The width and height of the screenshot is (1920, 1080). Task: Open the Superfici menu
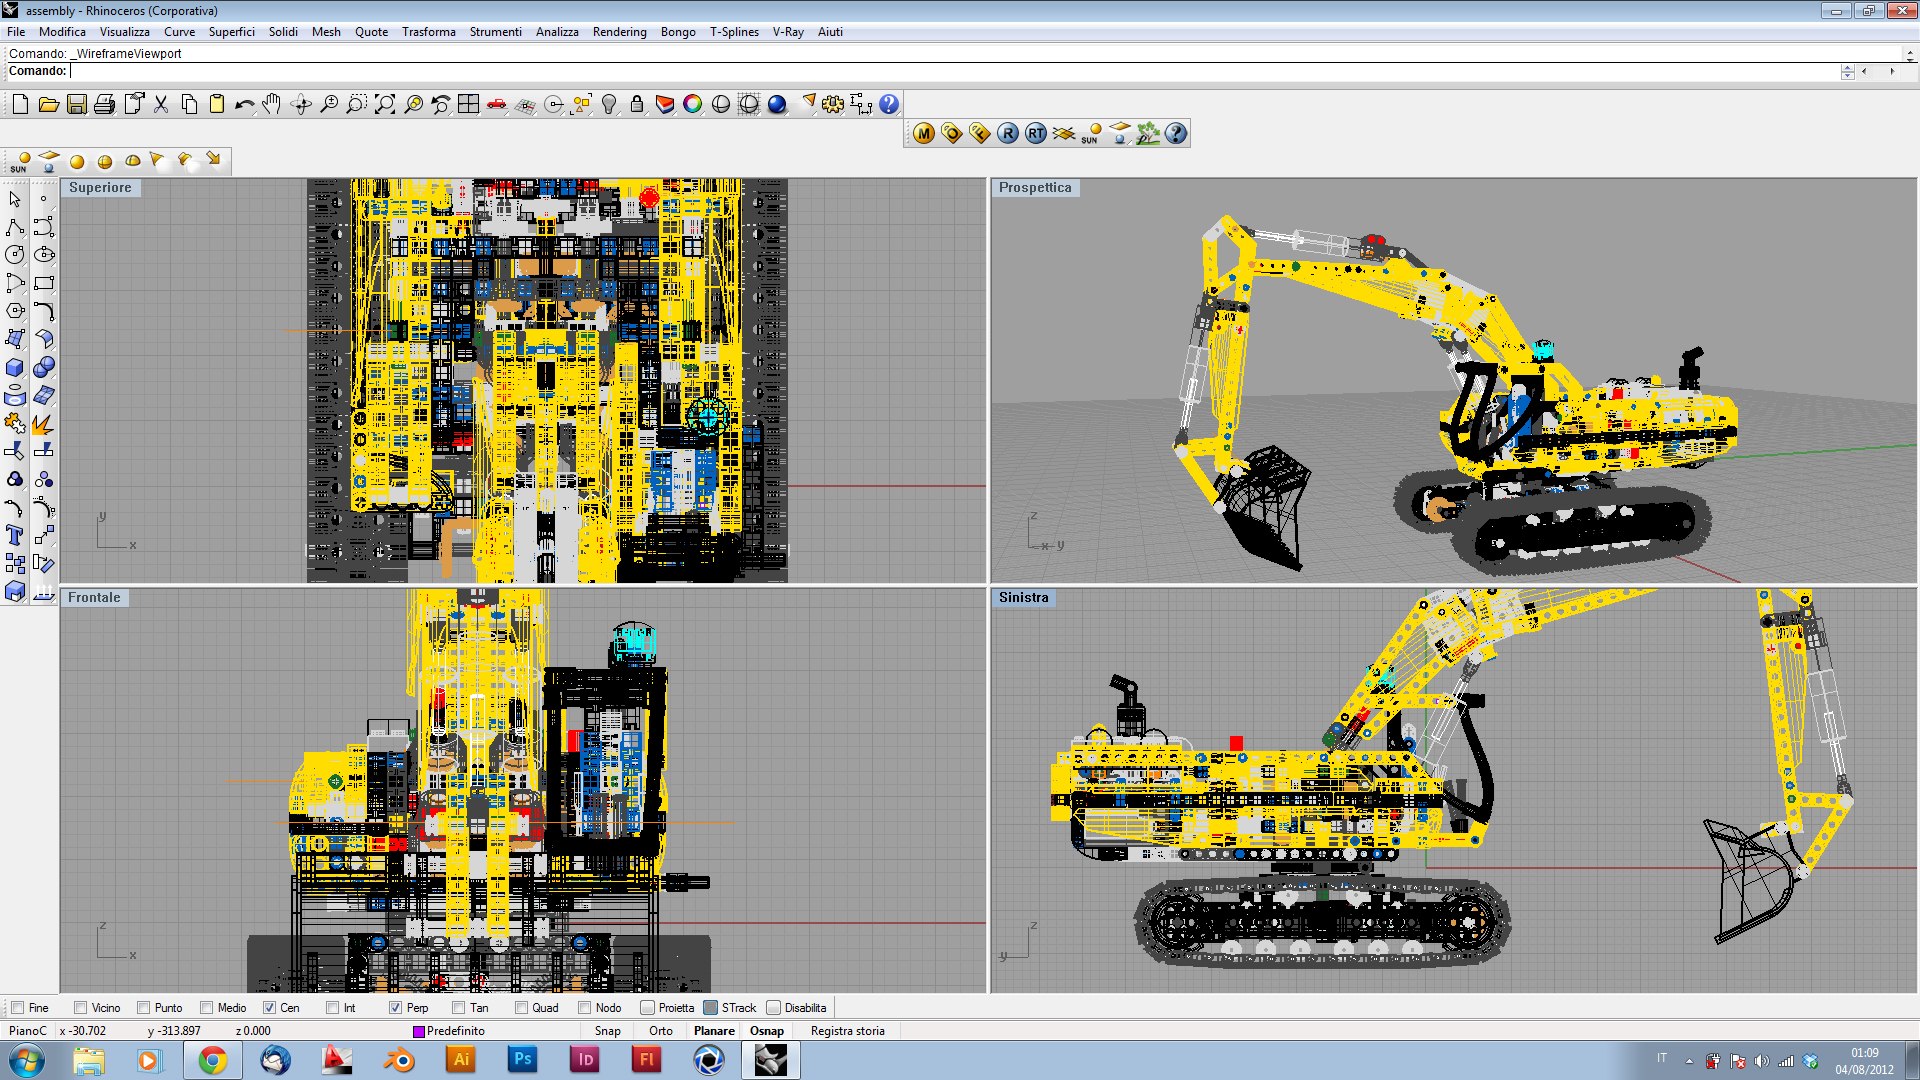click(x=231, y=32)
